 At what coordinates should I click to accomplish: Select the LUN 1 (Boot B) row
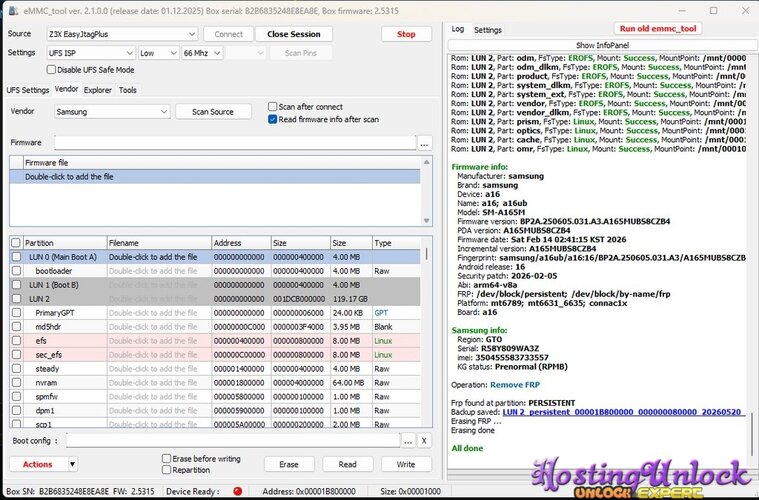pos(214,285)
